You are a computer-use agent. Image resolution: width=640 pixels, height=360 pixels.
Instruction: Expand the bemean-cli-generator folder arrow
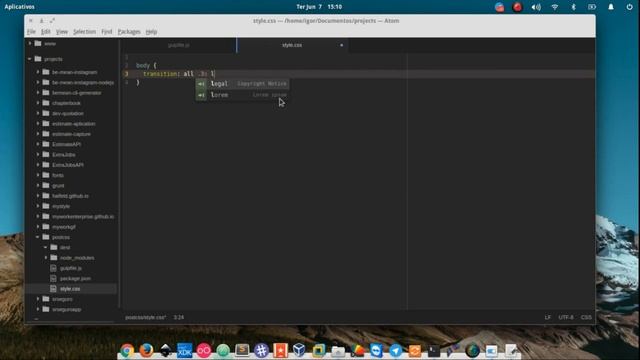(x=38, y=93)
